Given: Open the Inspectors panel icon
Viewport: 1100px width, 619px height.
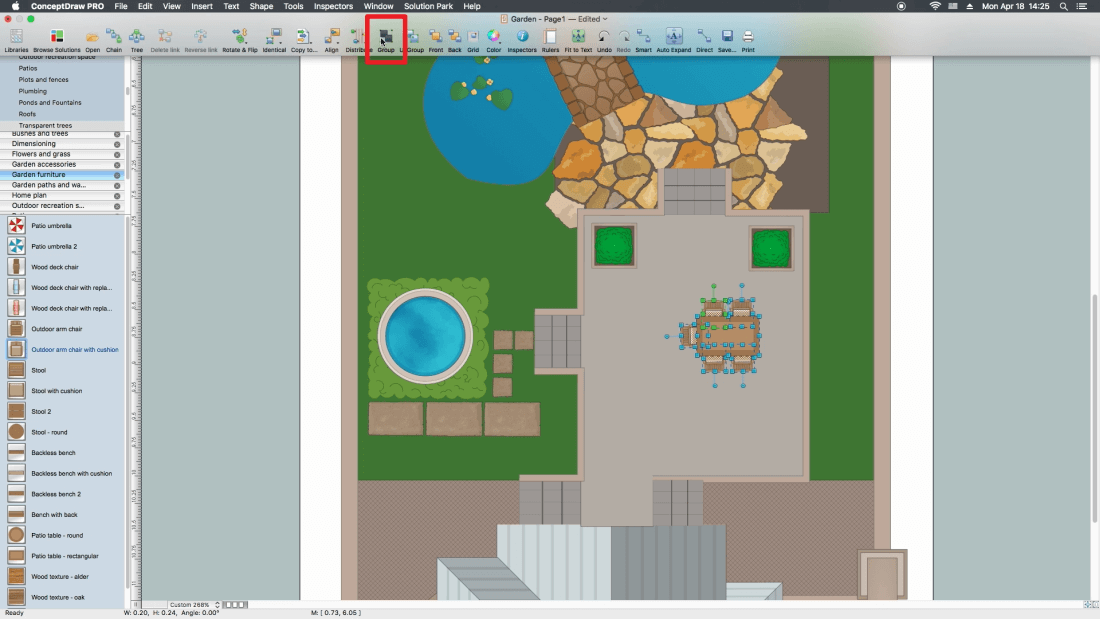Looking at the screenshot, I should [x=522, y=40].
